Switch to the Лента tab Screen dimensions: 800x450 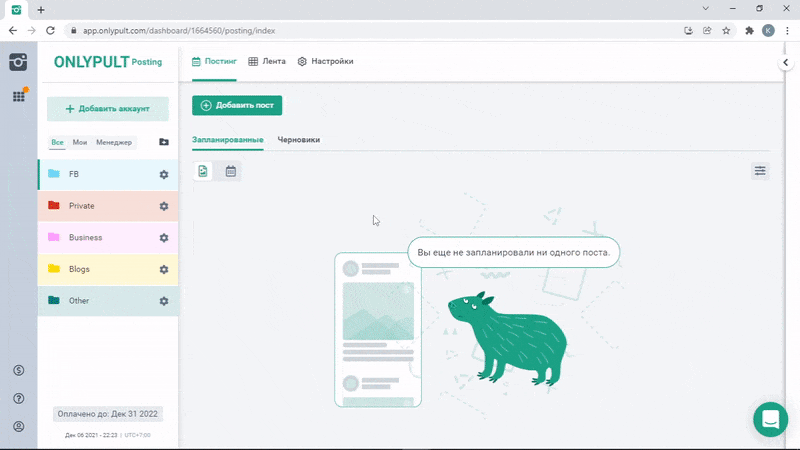coord(267,61)
